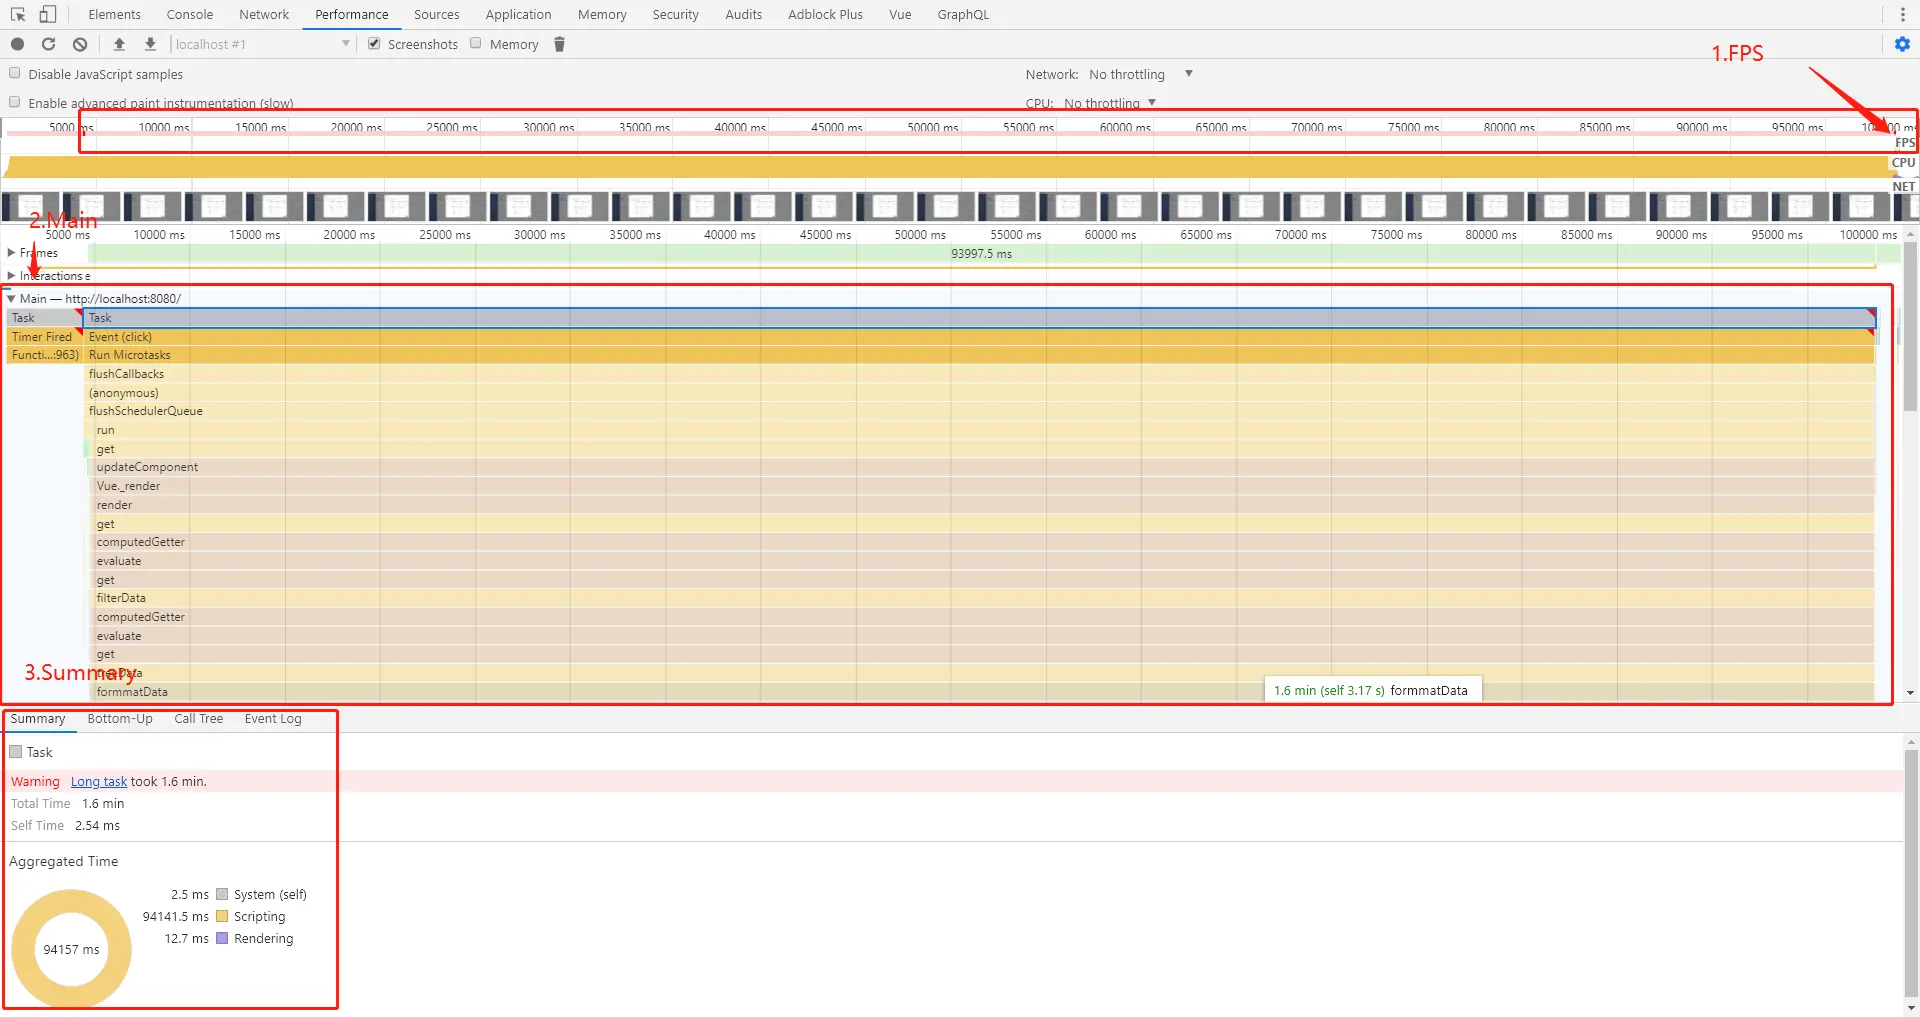Select the Vue._render flame bar
The image size is (1920, 1017).
pyautogui.click(x=984, y=486)
